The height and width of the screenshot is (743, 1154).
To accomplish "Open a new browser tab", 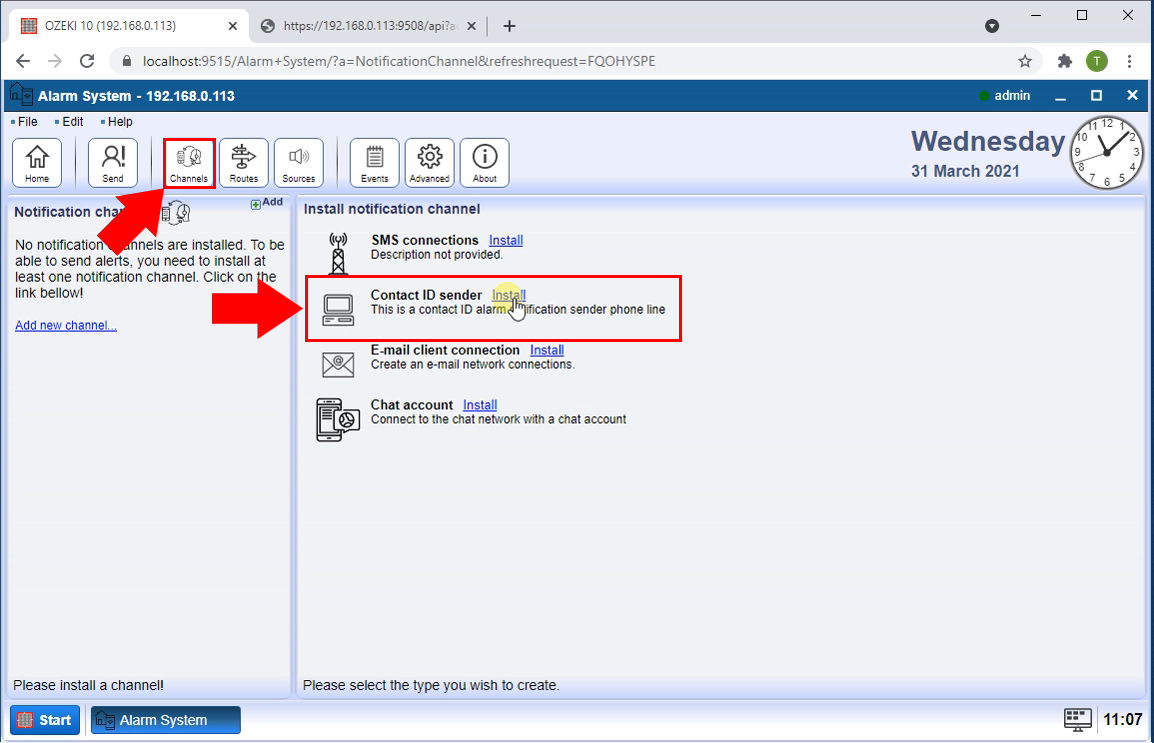I will [x=509, y=26].
